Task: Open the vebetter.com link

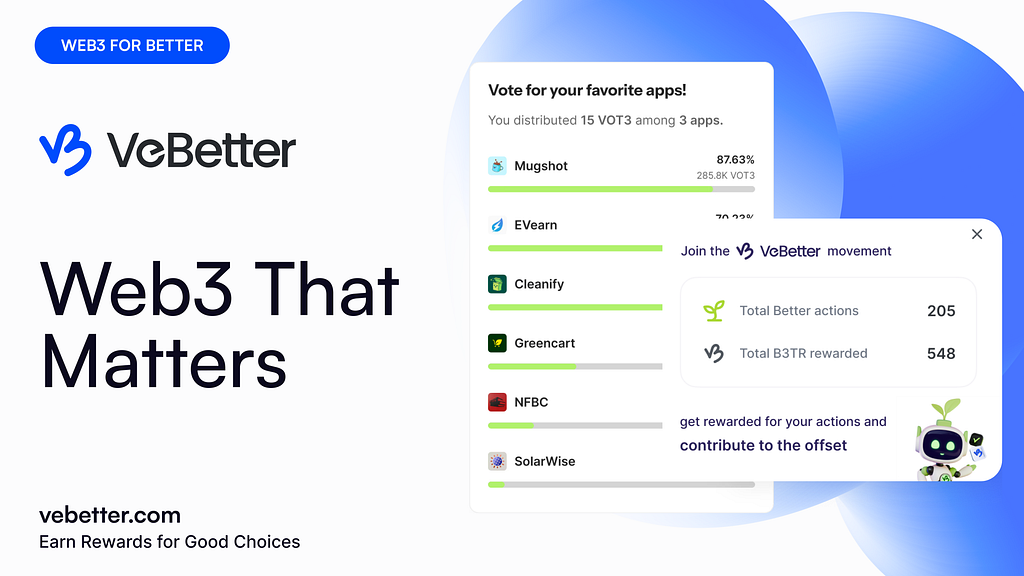Action: tap(110, 515)
